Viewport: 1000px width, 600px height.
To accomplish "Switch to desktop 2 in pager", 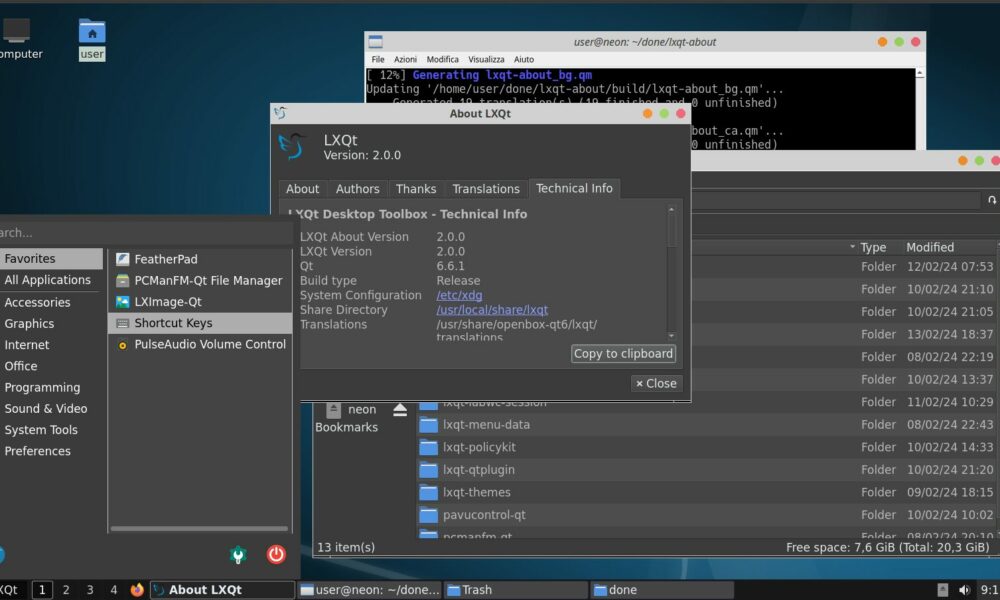I will 66,590.
